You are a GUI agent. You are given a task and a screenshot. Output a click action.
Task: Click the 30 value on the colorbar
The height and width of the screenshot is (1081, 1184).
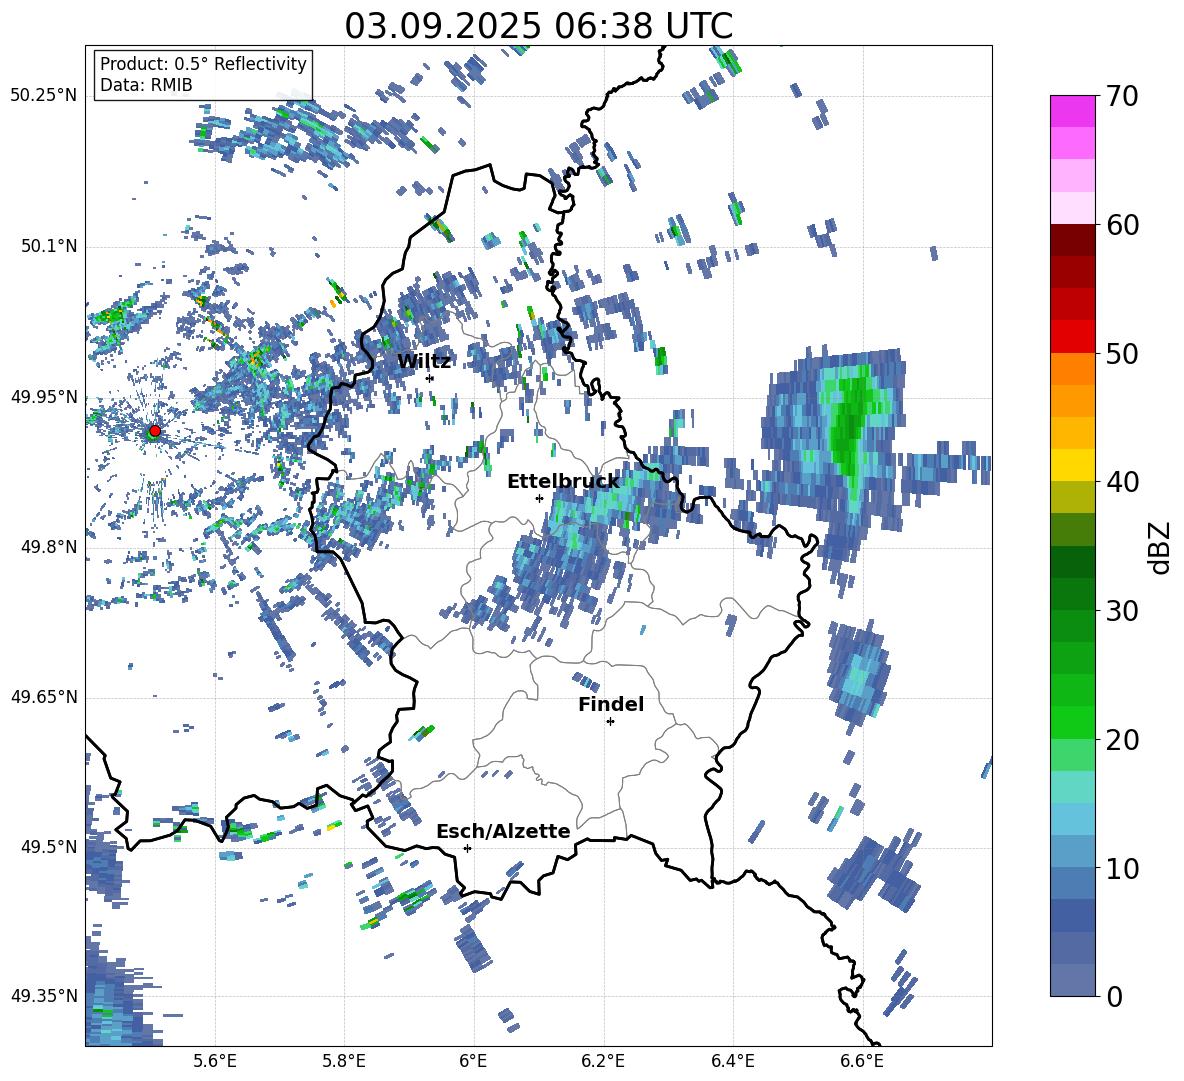(1122, 611)
